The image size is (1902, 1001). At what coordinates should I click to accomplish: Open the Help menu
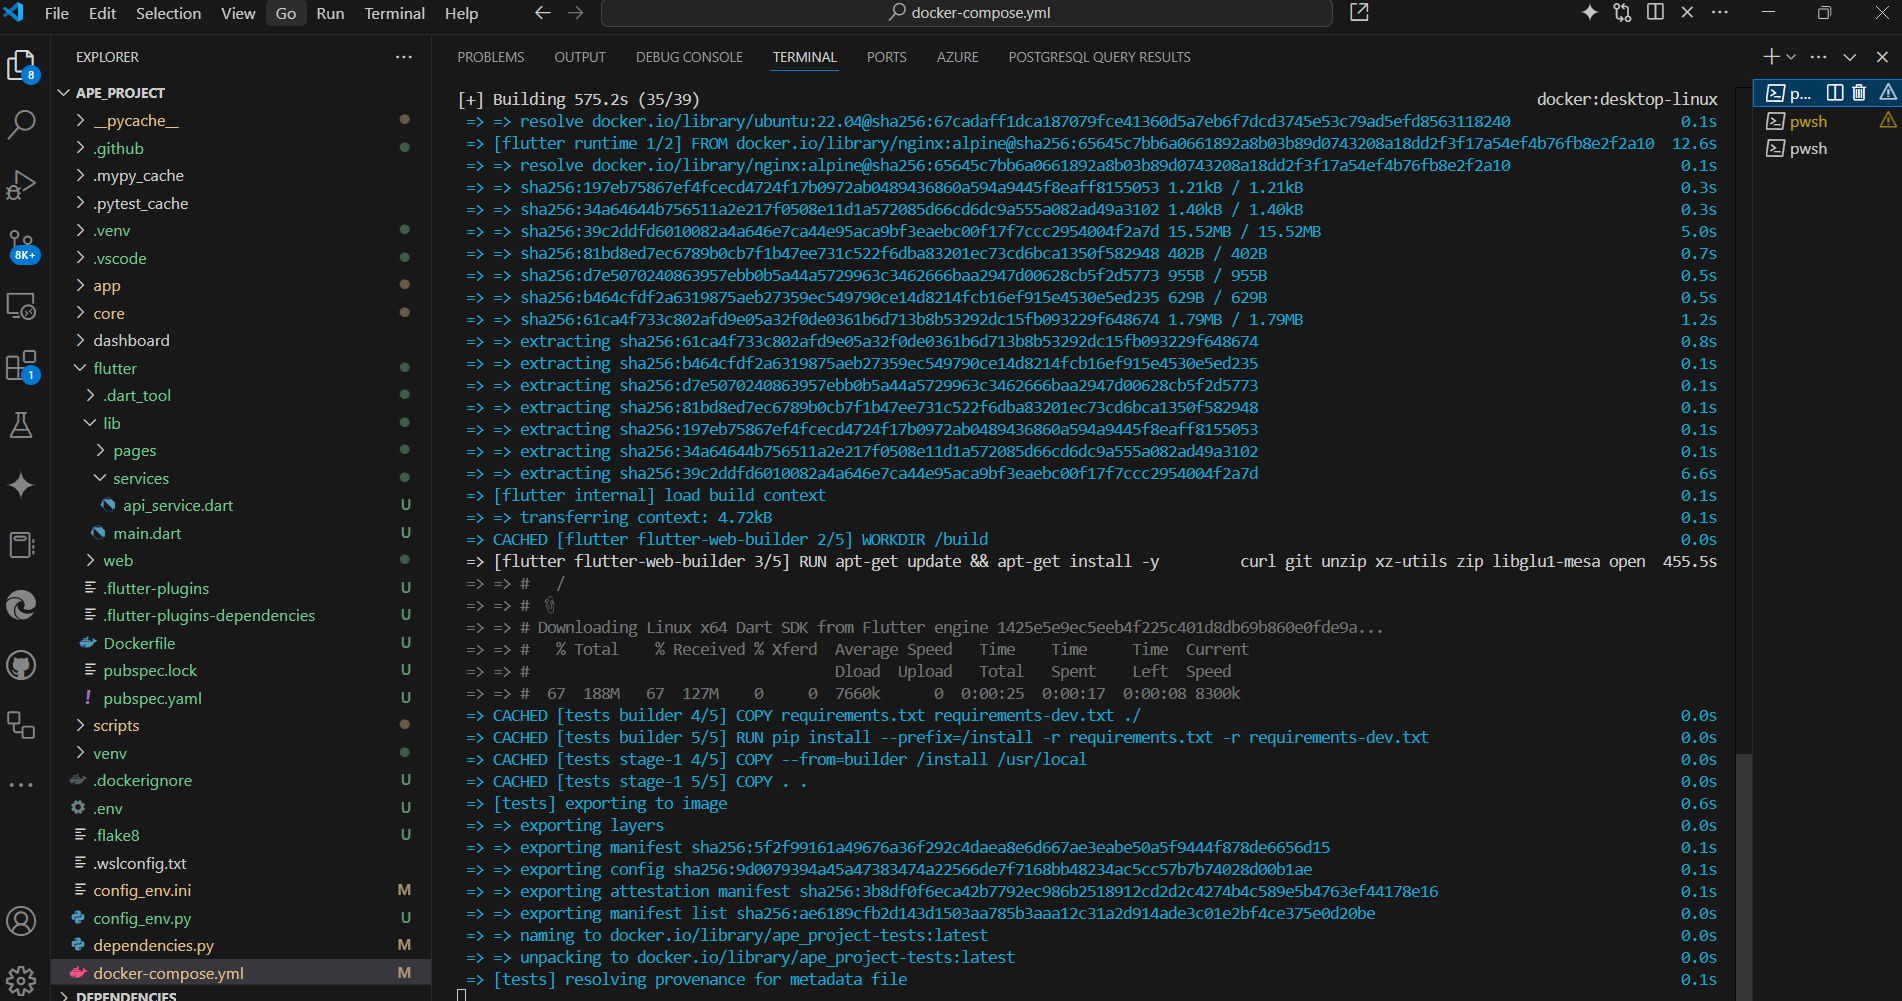461,13
